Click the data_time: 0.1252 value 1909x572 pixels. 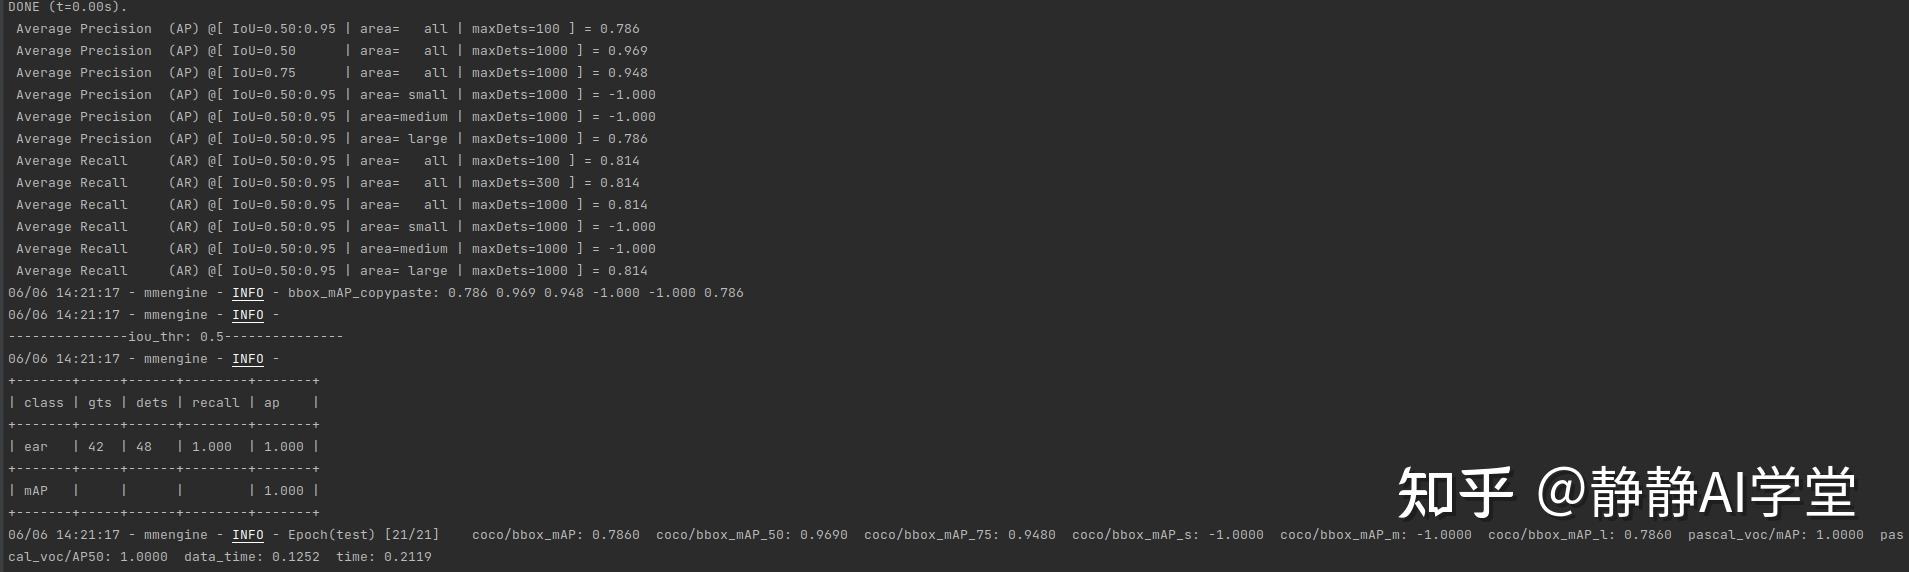click(x=252, y=557)
